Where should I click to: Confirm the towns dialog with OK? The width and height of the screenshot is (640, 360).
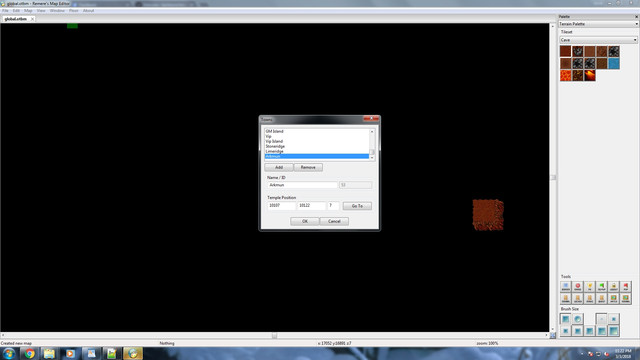[x=305, y=221]
